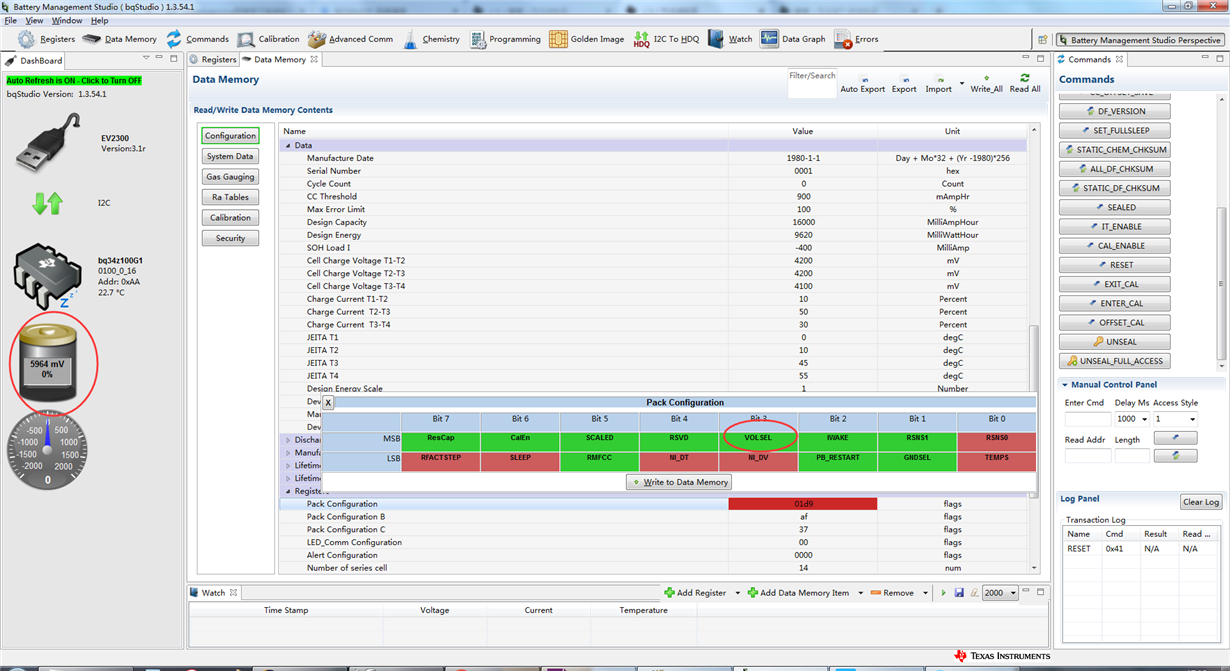The height and width of the screenshot is (671, 1230).
Task: Toggle the GNDSEL bit
Action: 917,460
